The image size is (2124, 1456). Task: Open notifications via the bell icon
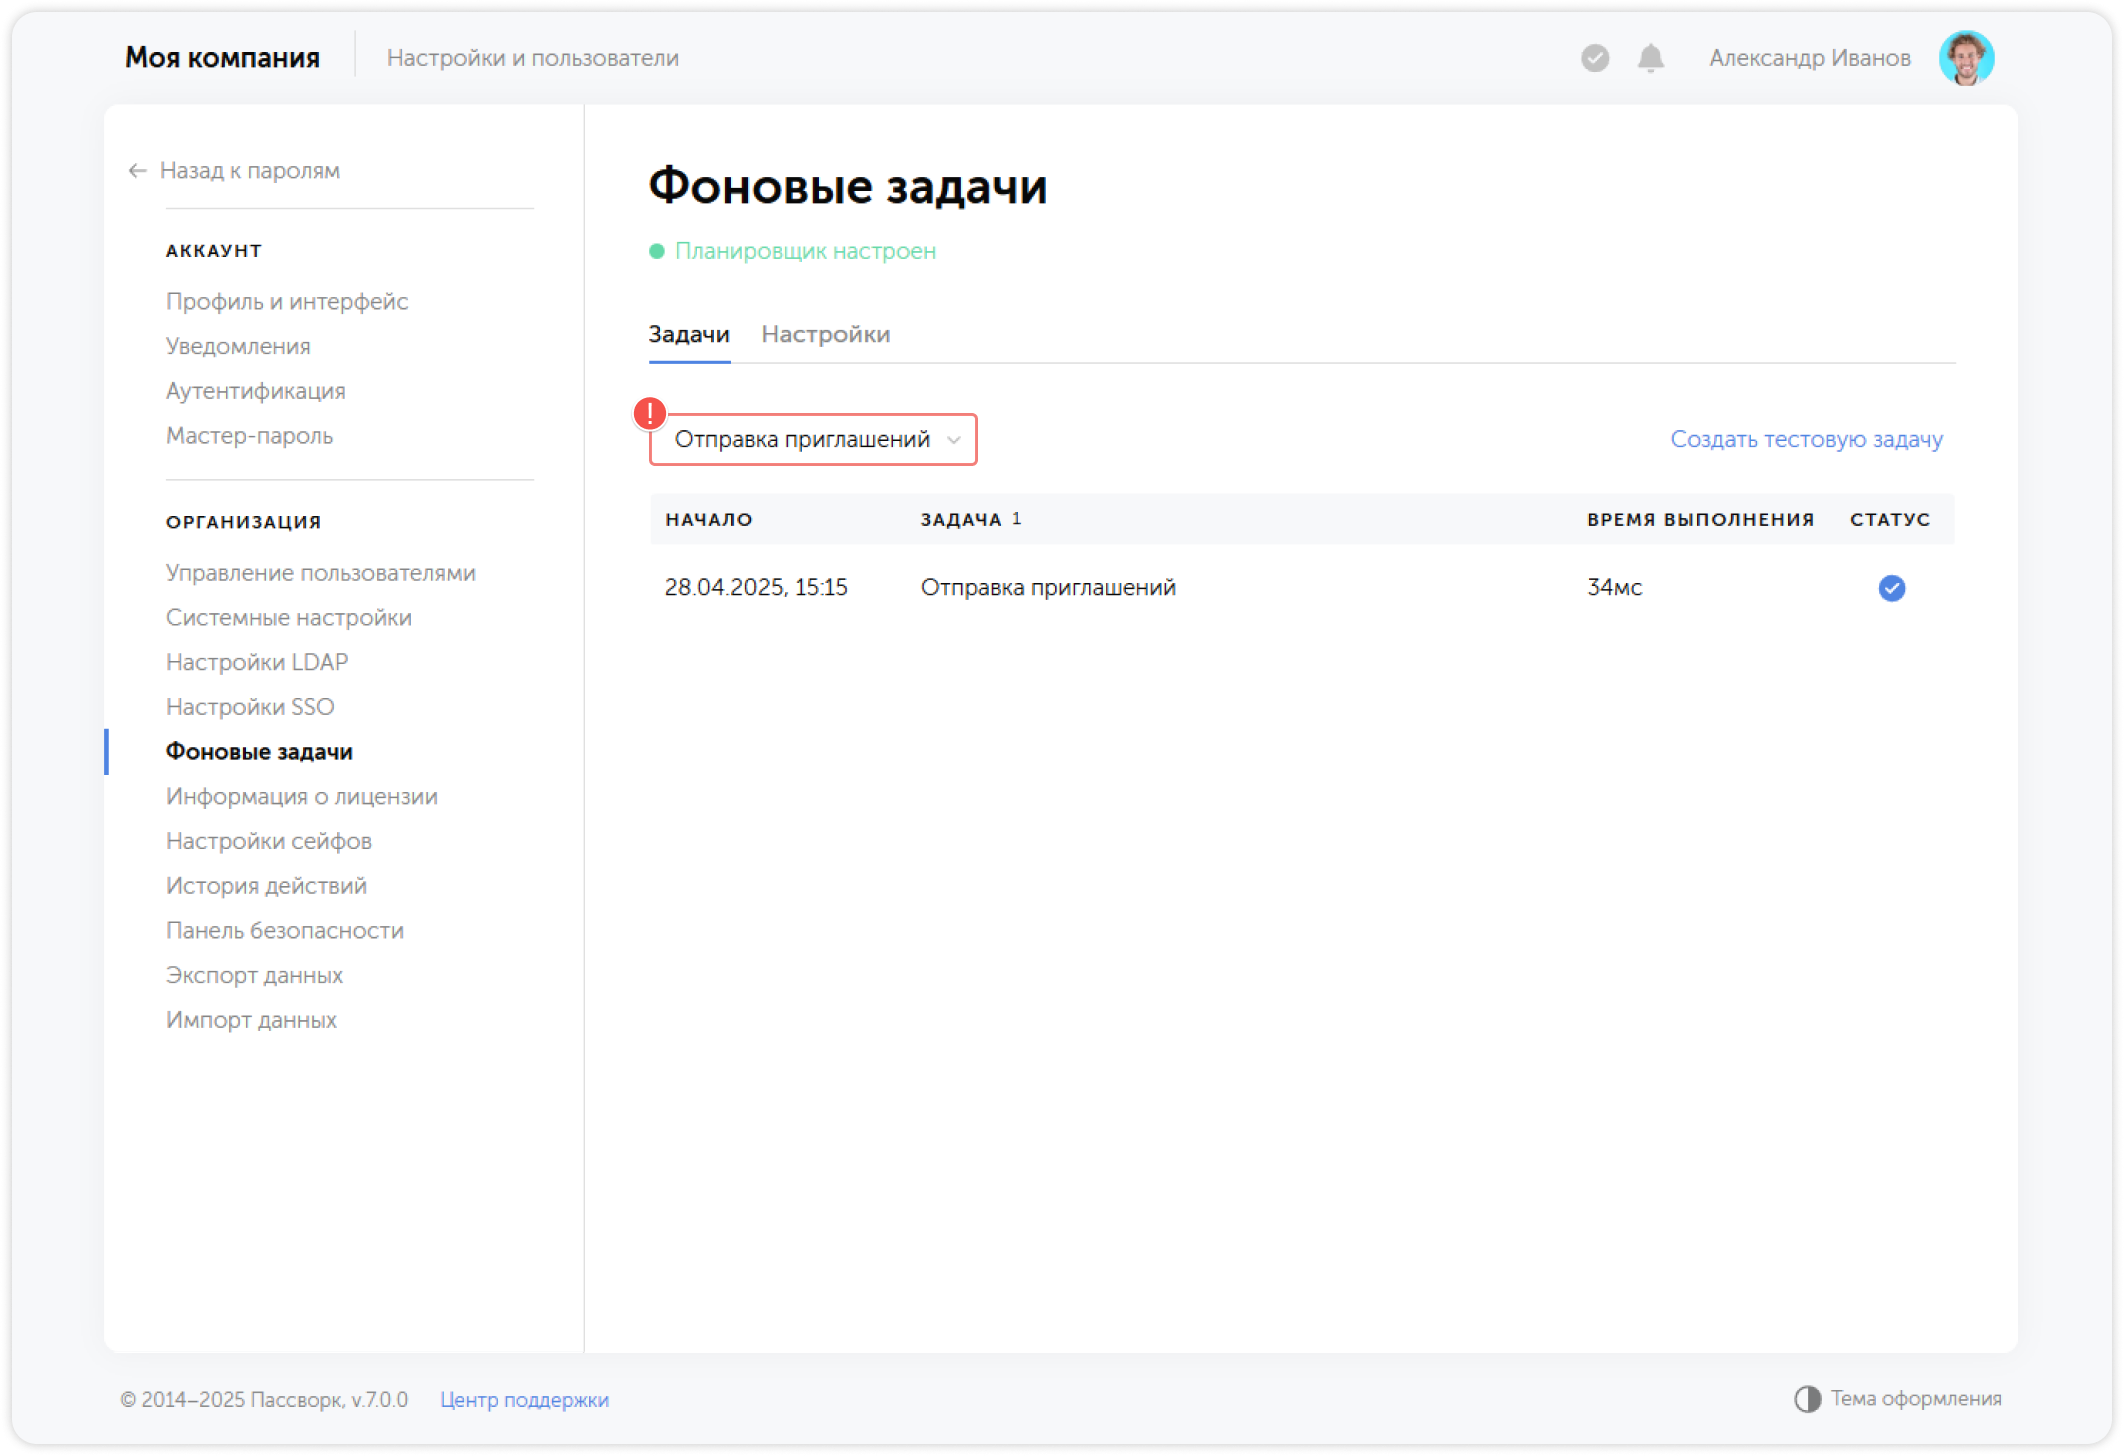[1649, 58]
